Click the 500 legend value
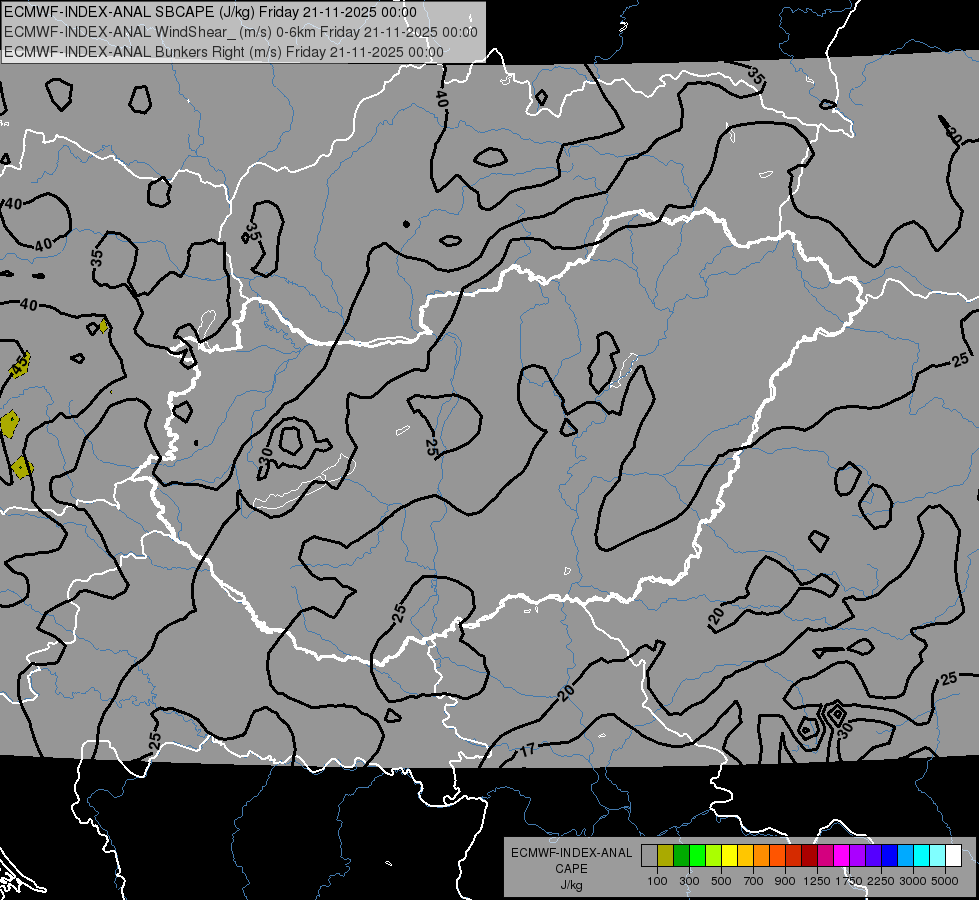 pyautogui.click(x=721, y=881)
